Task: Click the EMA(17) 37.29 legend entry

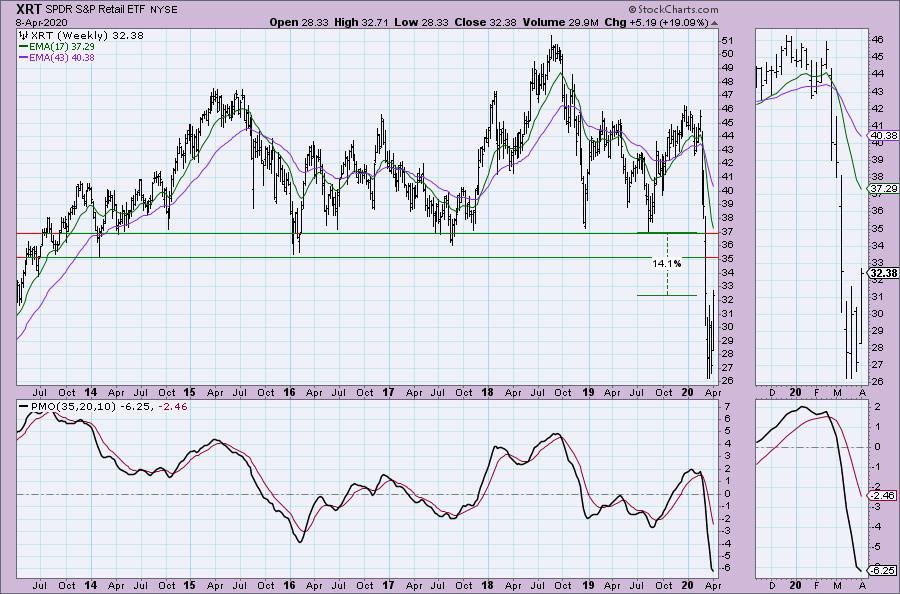Action: pyautogui.click(x=62, y=46)
